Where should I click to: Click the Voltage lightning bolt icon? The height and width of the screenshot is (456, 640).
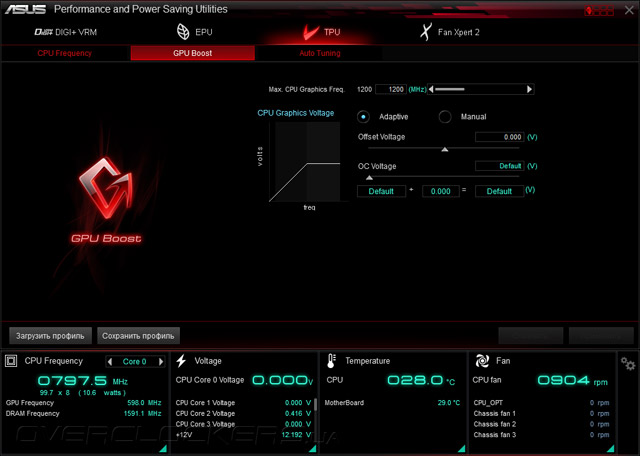181,361
